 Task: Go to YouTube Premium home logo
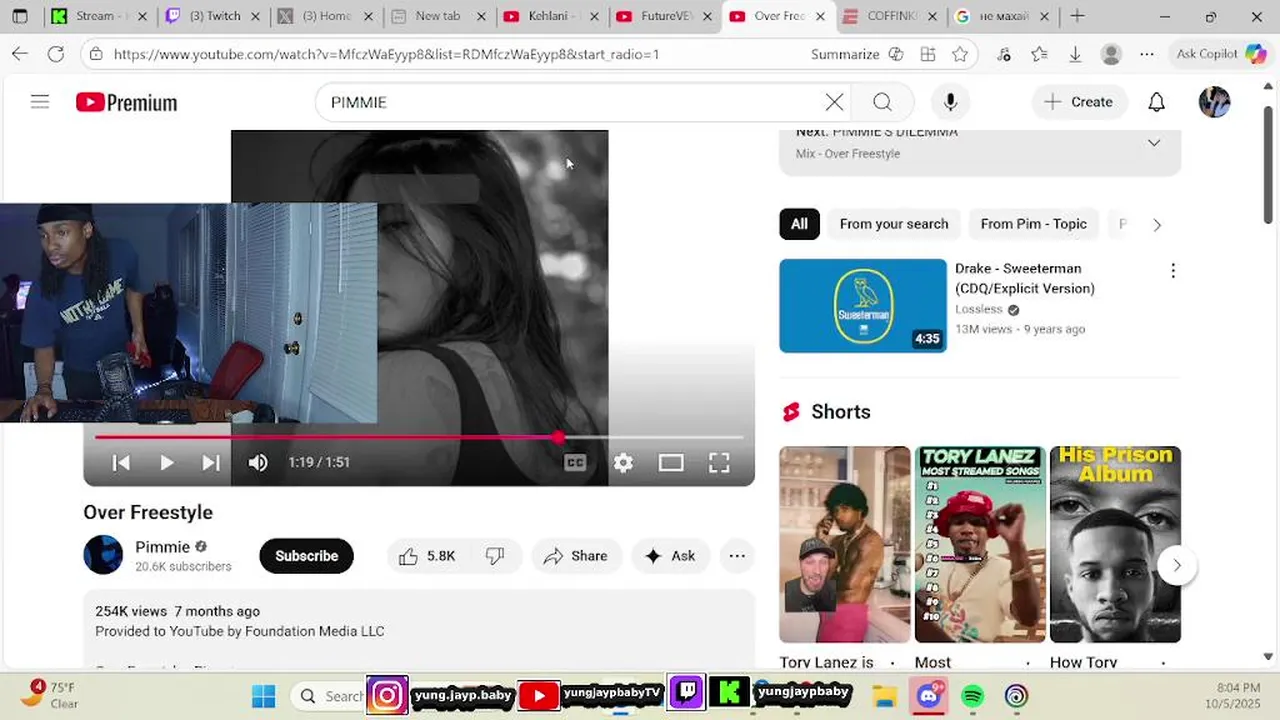coord(127,102)
